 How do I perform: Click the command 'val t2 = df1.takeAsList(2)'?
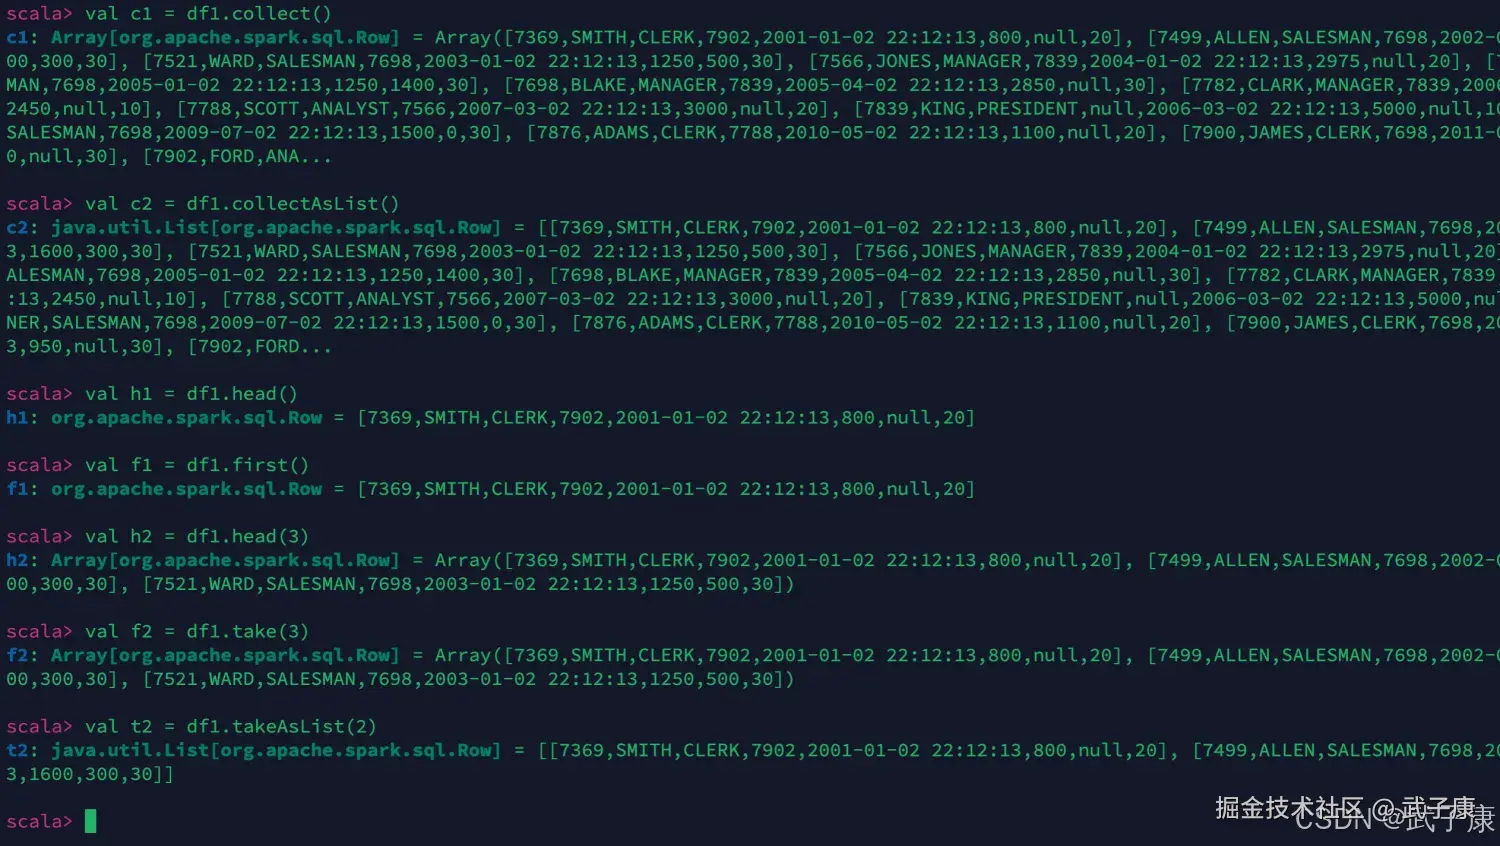click(x=231, y=727)
